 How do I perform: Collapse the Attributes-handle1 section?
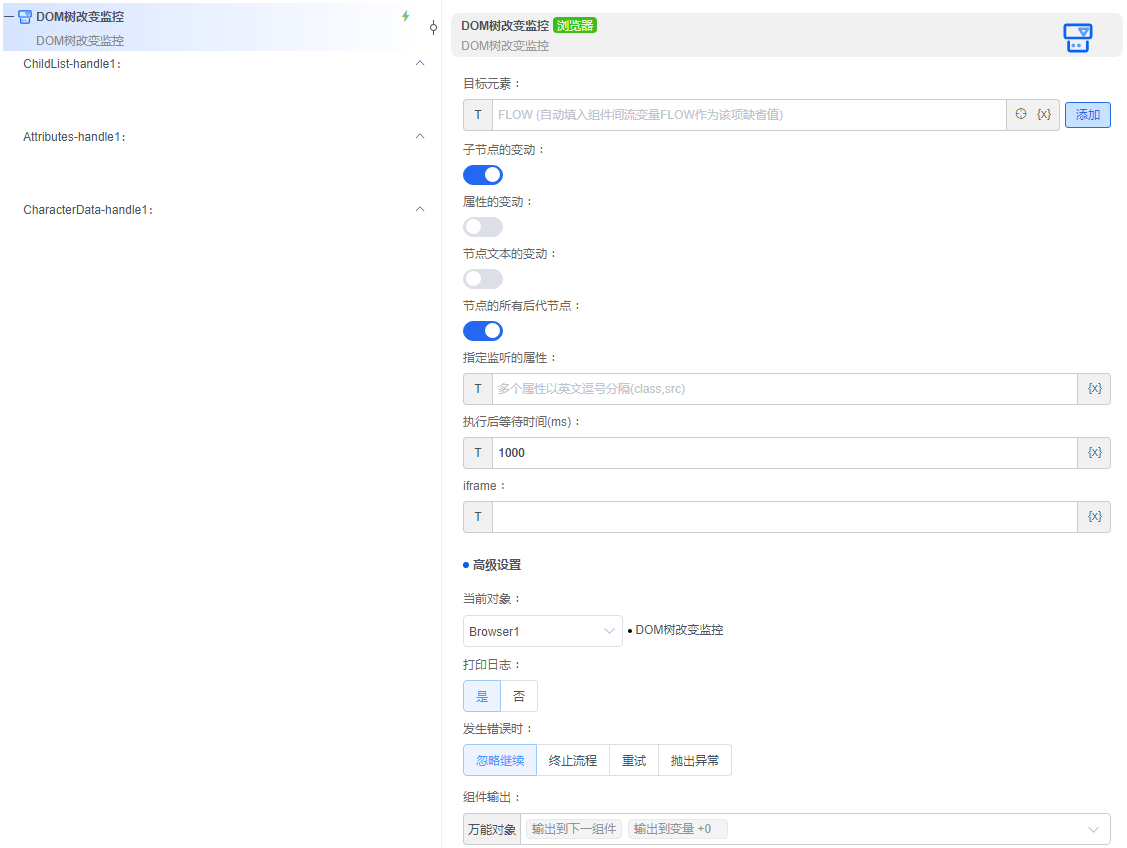(420, 136)
